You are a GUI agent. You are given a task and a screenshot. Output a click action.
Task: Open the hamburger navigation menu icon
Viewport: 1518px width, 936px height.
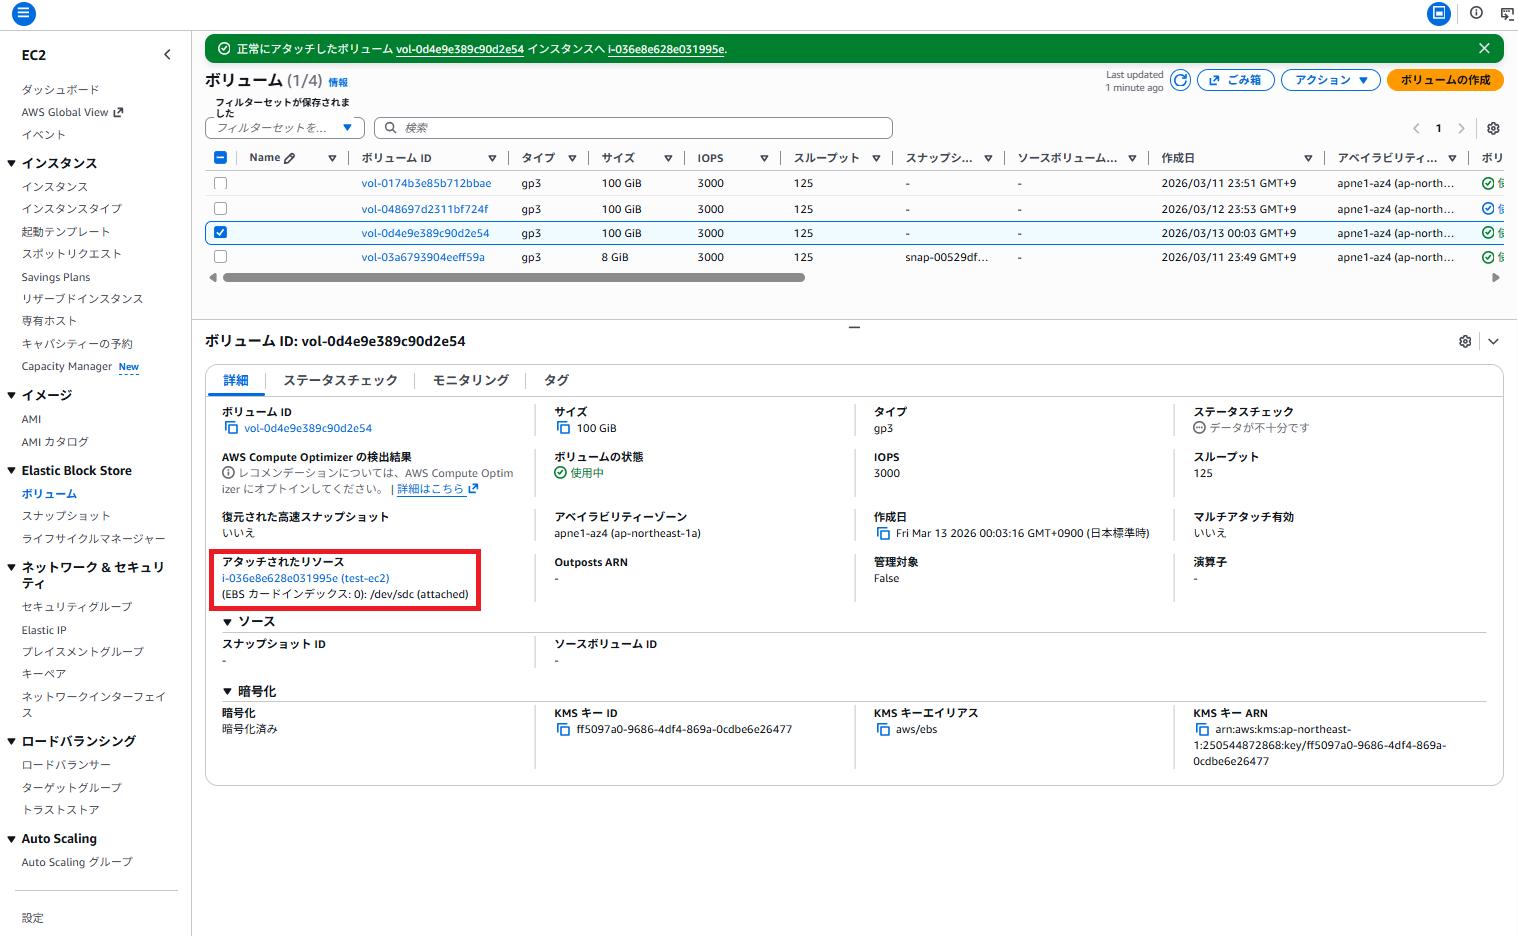23,14
